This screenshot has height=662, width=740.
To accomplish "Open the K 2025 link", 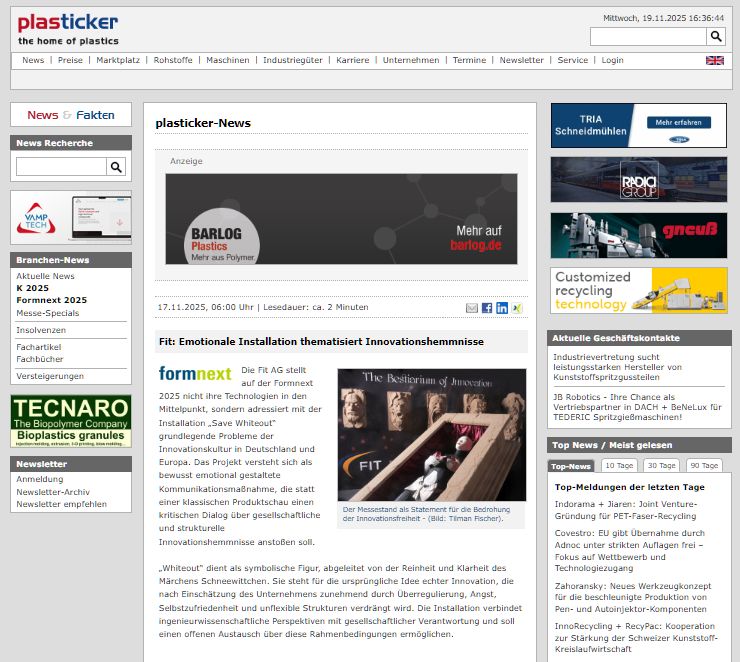I will tap(33, 288).
